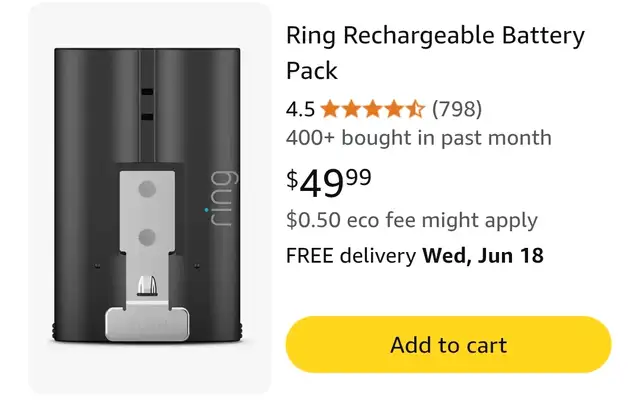Click the $49.99 price

tap(329, 183)
